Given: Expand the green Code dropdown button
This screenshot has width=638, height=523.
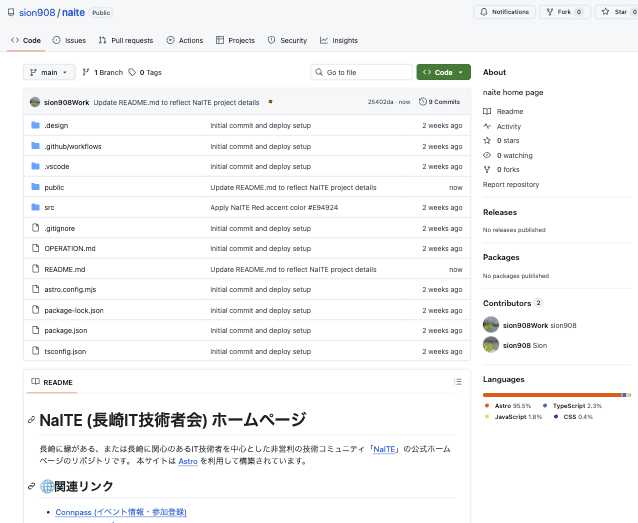Looking at the screenshot, I should (443, 72).
